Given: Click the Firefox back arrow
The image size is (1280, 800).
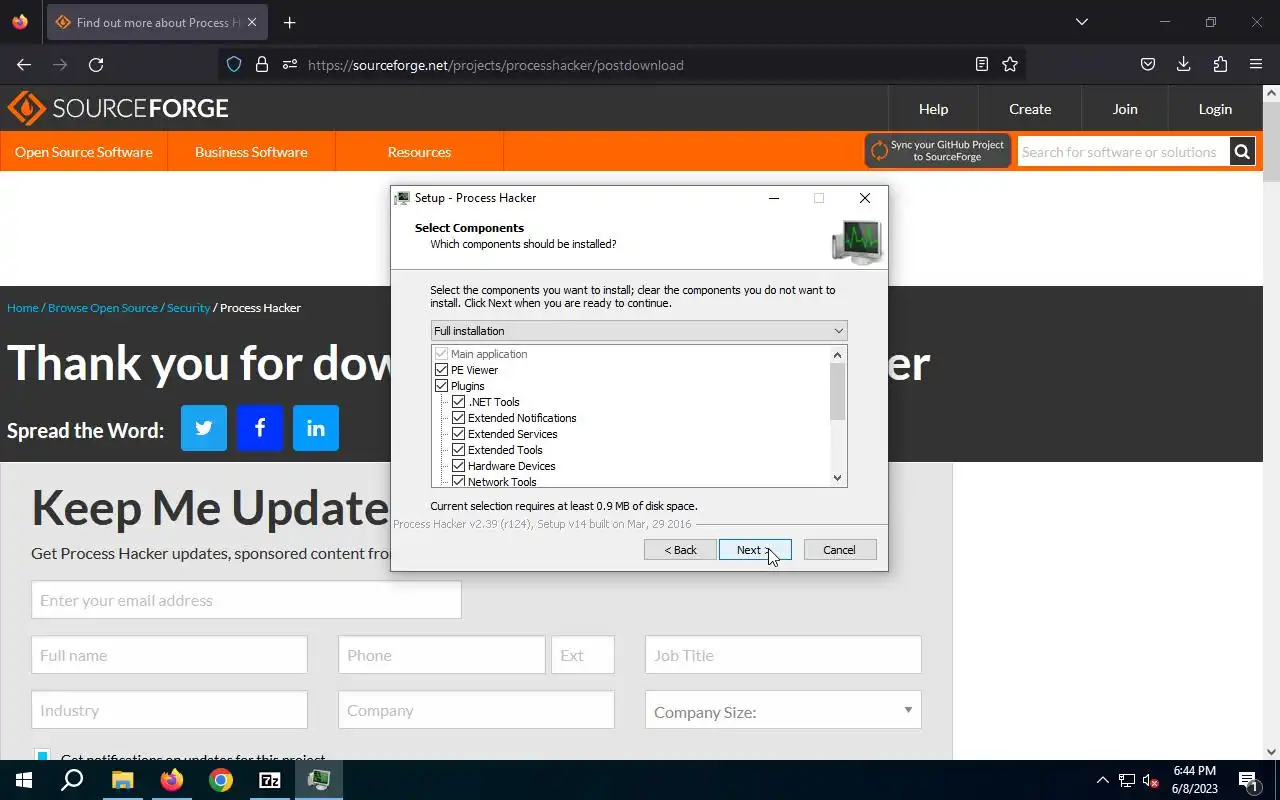Looking at the screenshot, I should [x=24, y=65].
